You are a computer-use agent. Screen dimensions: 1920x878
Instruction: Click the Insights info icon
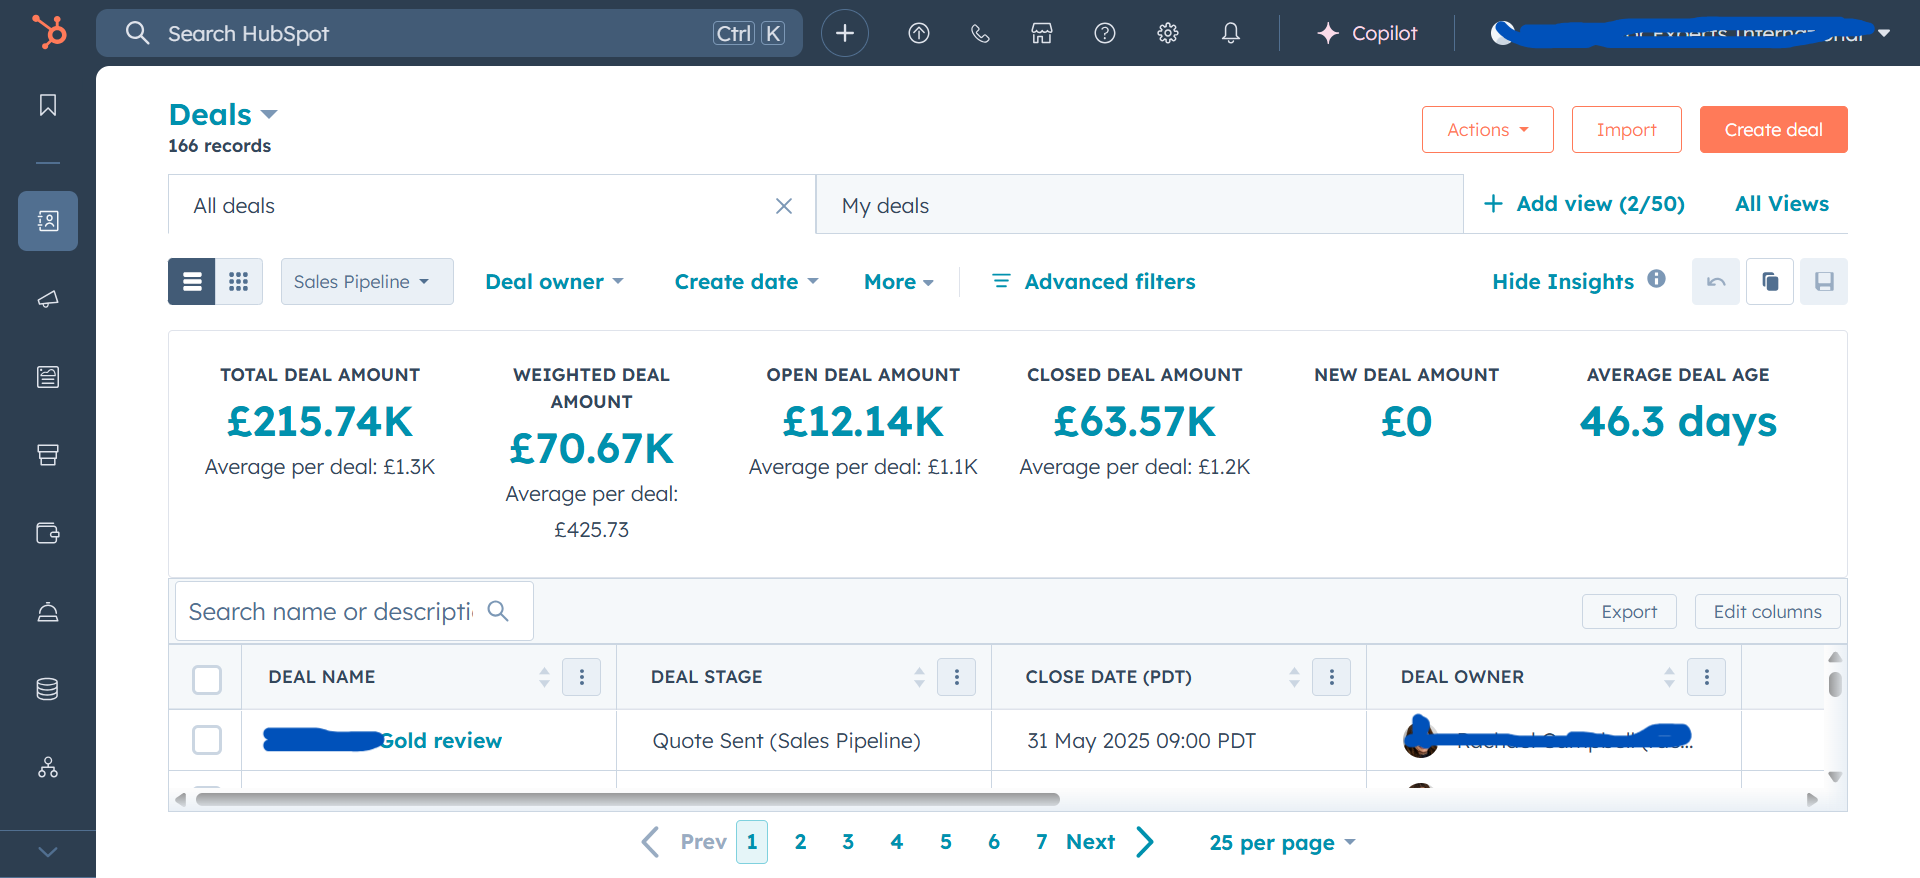1657,279
